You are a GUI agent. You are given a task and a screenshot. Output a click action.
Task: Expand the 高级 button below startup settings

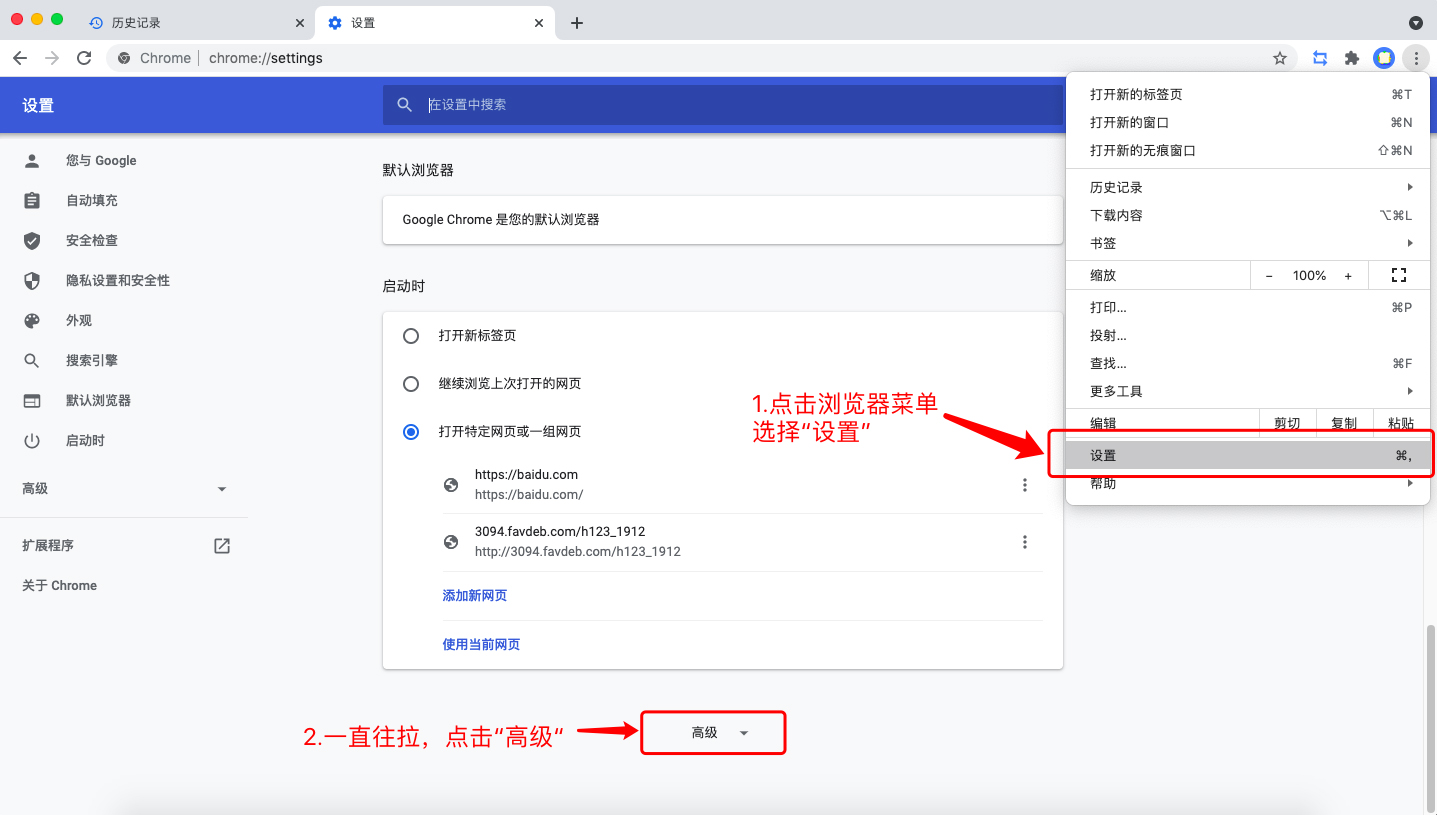(712, 732)
